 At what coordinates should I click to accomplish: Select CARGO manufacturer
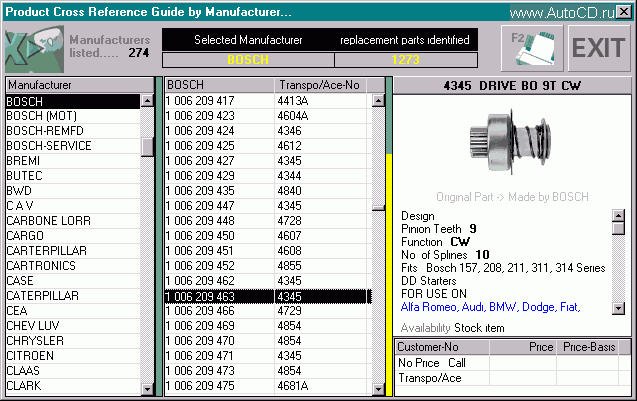click(x=73, y=236)
